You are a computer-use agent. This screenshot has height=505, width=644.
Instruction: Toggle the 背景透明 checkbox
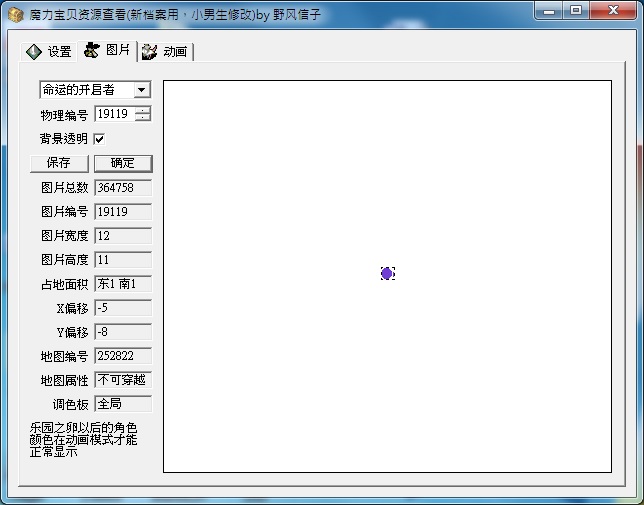coord(99,139)
